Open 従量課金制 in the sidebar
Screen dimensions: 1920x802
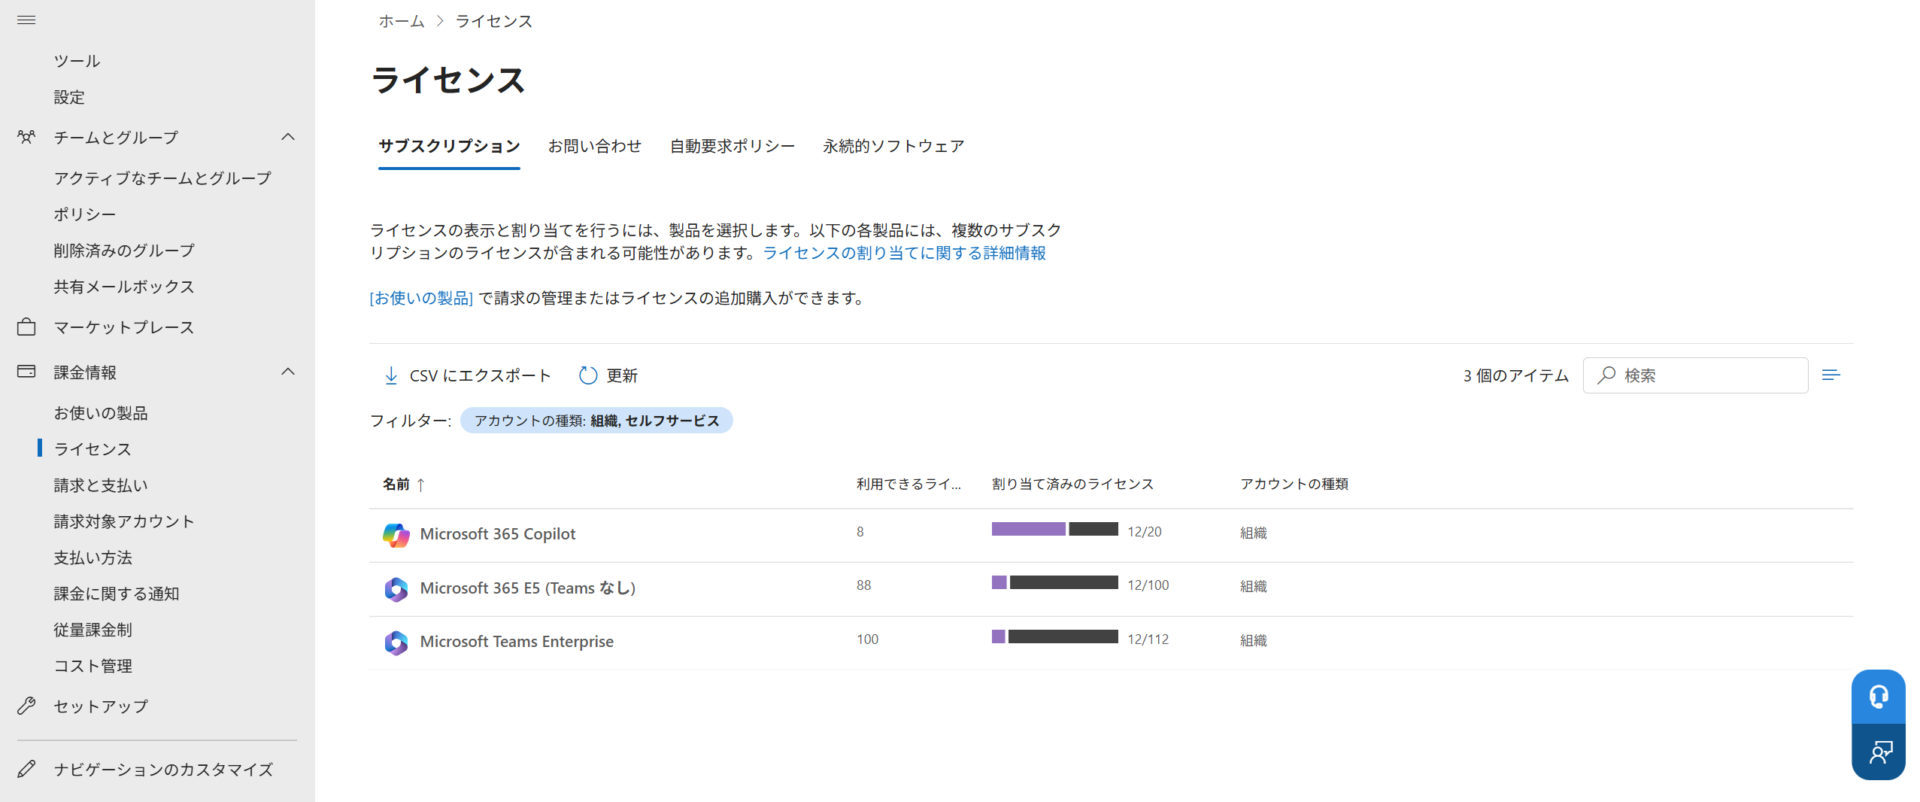(x=93, y=629)
